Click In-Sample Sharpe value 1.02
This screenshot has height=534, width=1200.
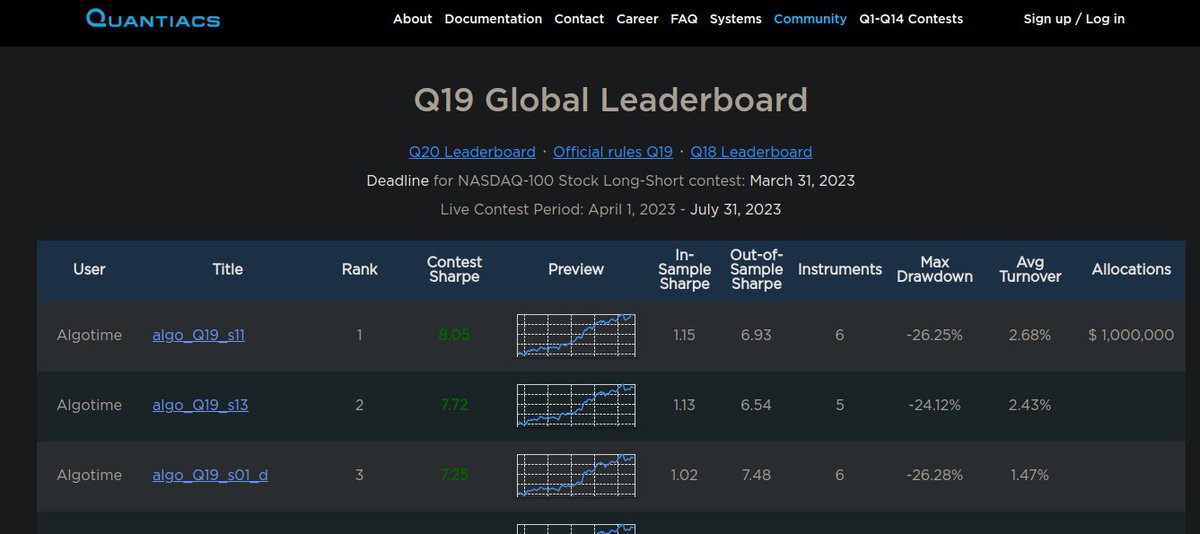click(685, 475)
